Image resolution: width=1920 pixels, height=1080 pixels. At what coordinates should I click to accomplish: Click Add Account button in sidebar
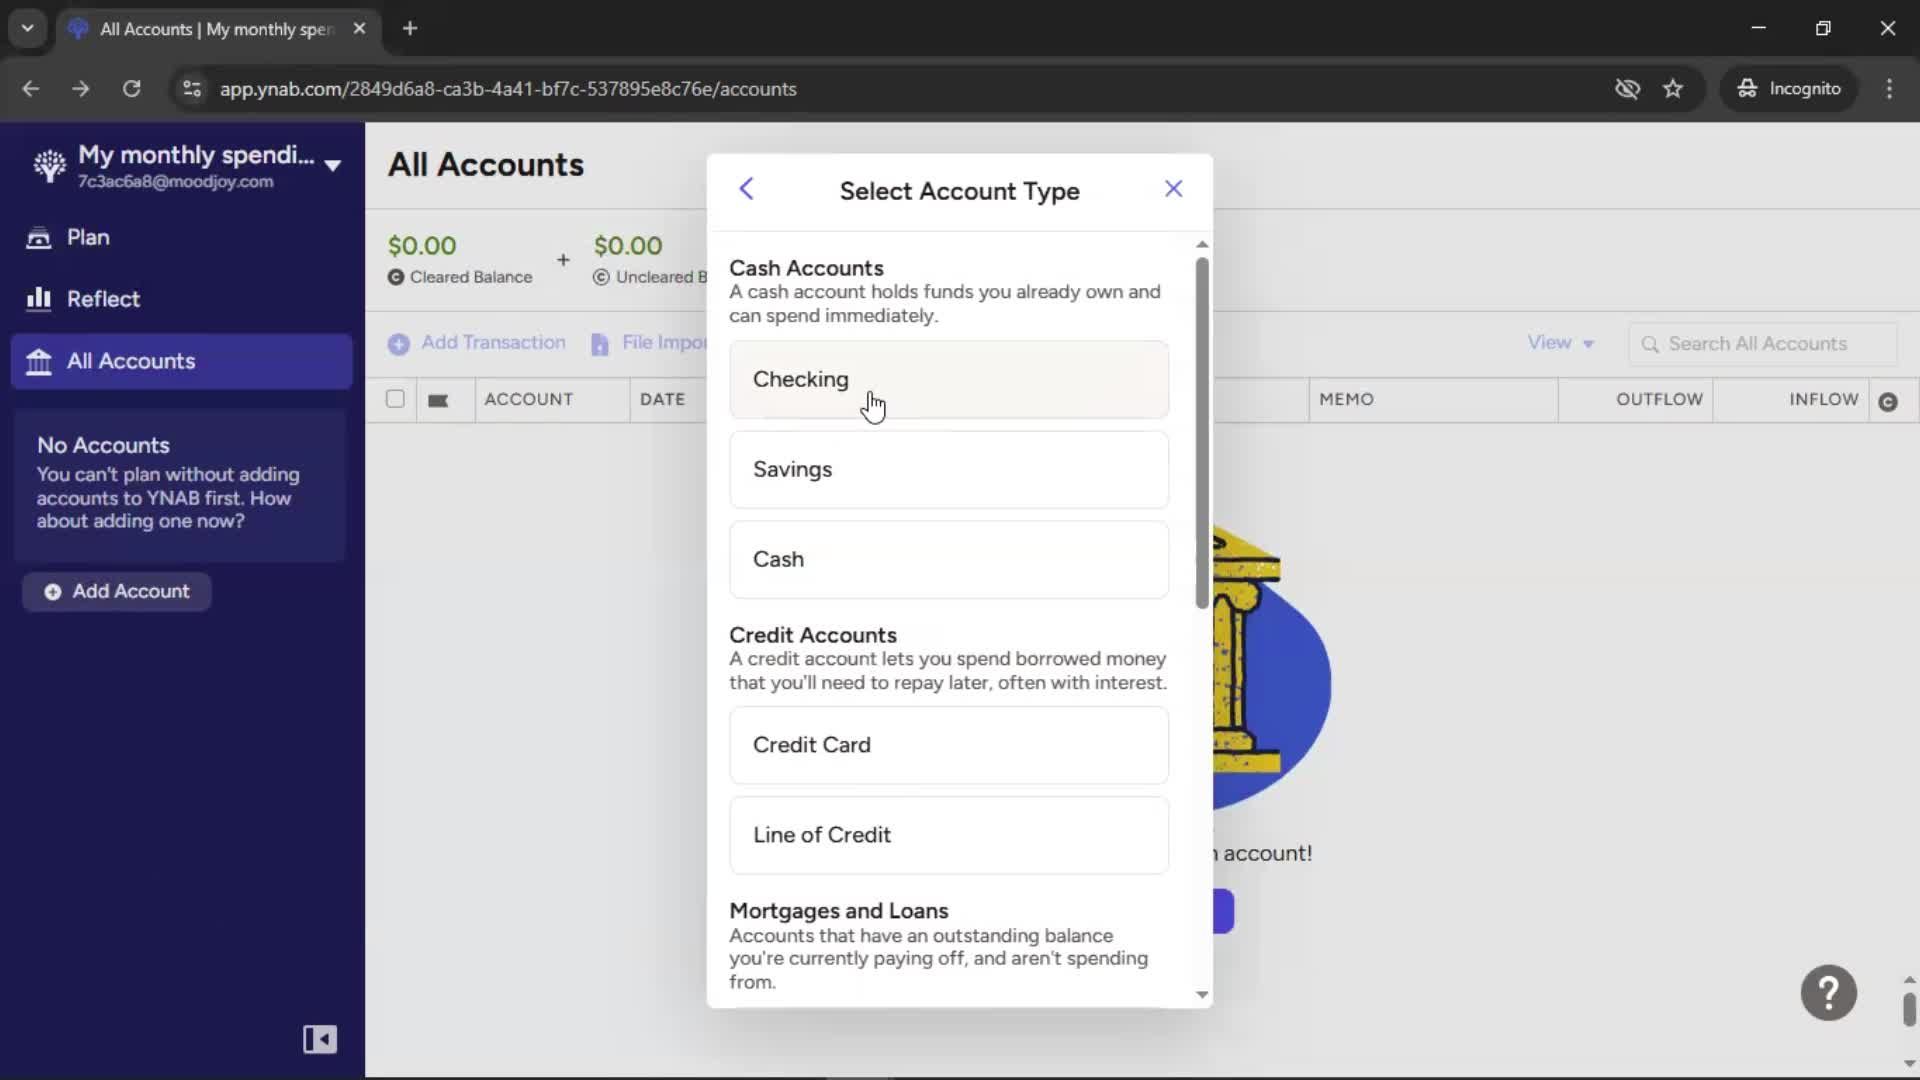(117, 591)
